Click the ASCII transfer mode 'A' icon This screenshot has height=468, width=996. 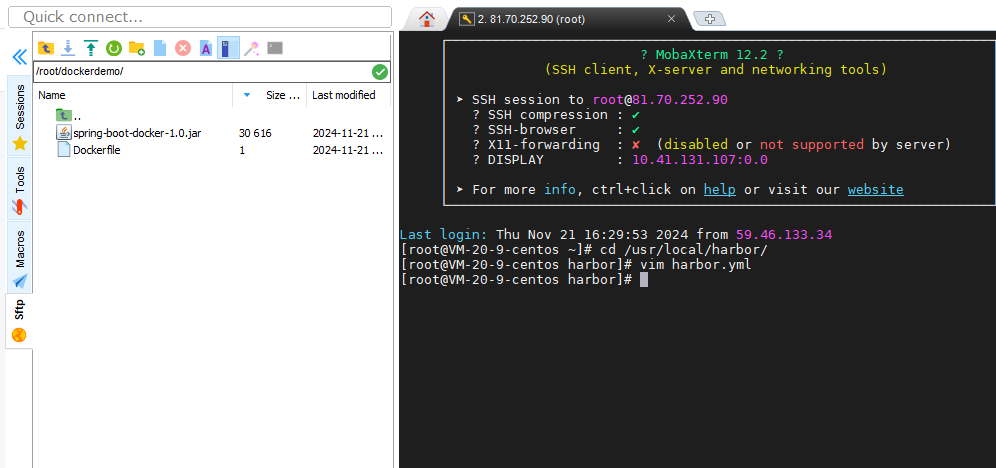pos(206,48)
